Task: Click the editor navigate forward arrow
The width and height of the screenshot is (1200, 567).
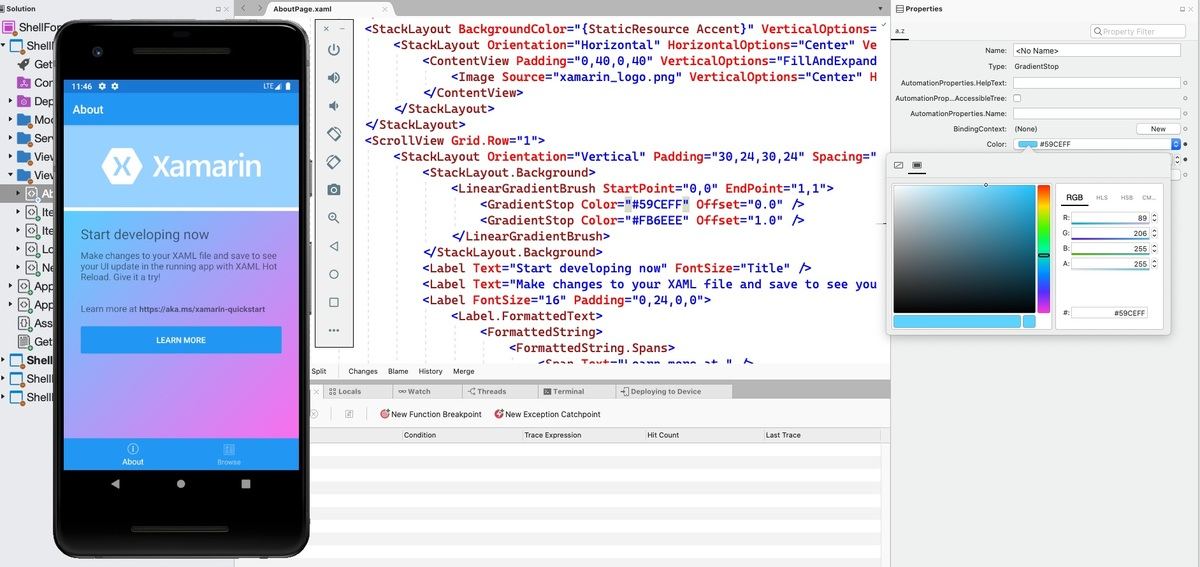Action: point(259,8)
